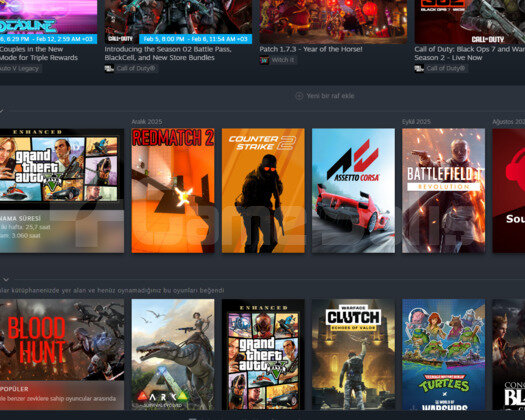
Task: Select the red headphones cover next to Battlefield 1
Action: [x=509, y=191]
